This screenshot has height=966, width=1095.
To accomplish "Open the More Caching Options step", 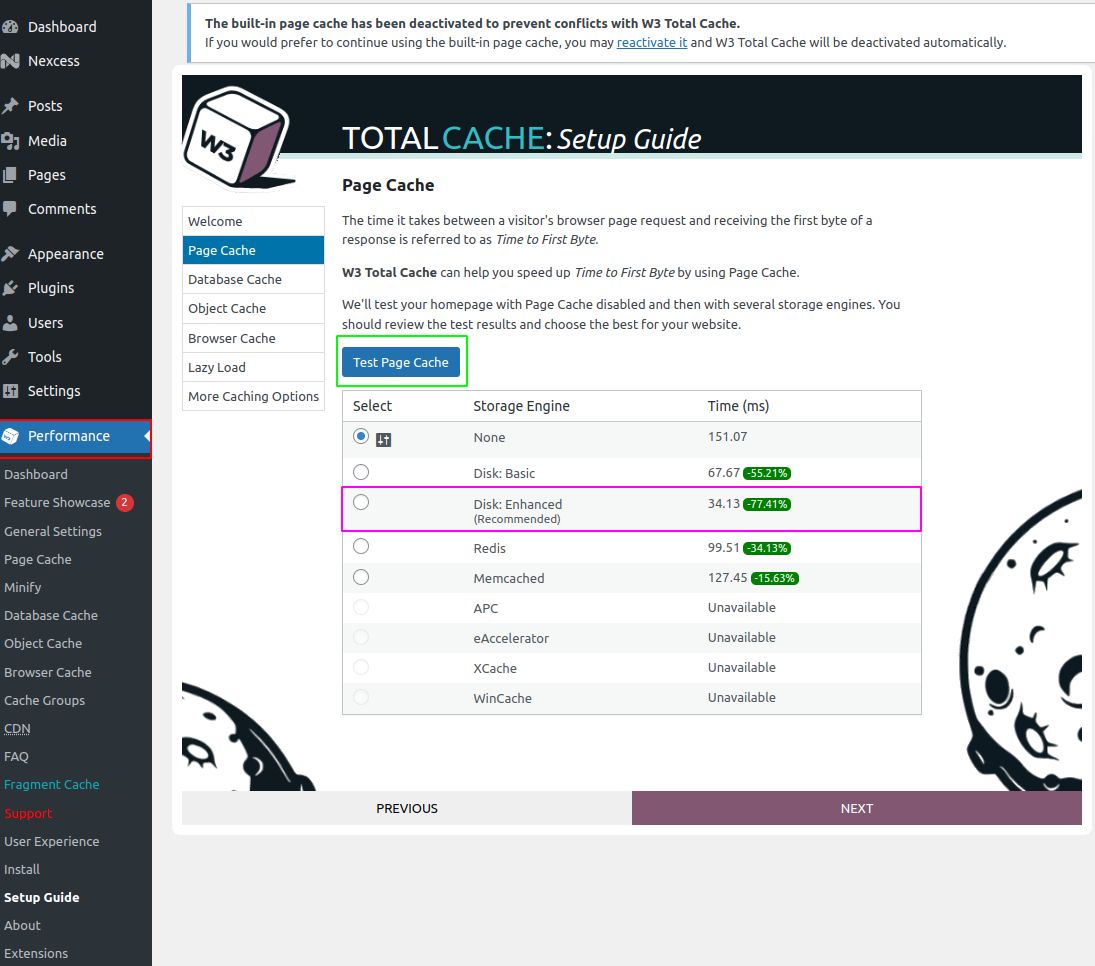I will point(253,396).
